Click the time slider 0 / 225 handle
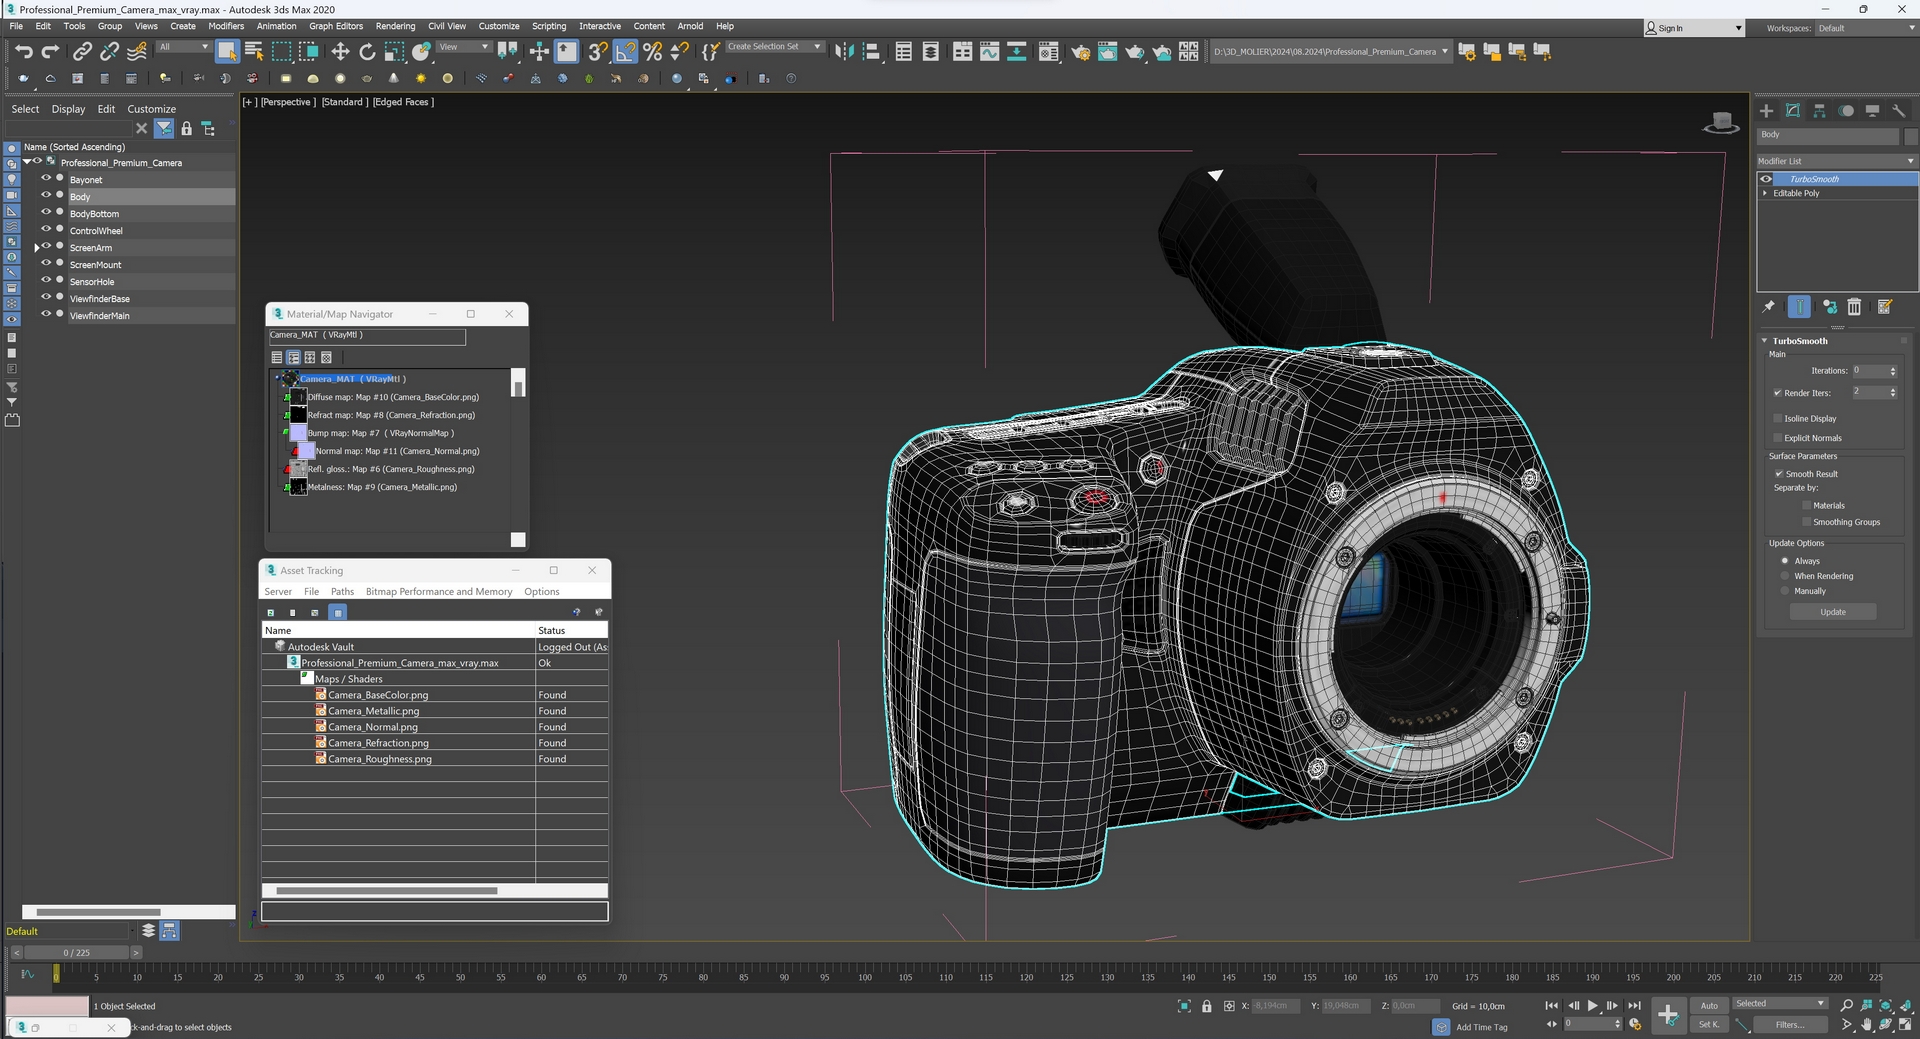 pyautogui.click(x=77, y=952)
